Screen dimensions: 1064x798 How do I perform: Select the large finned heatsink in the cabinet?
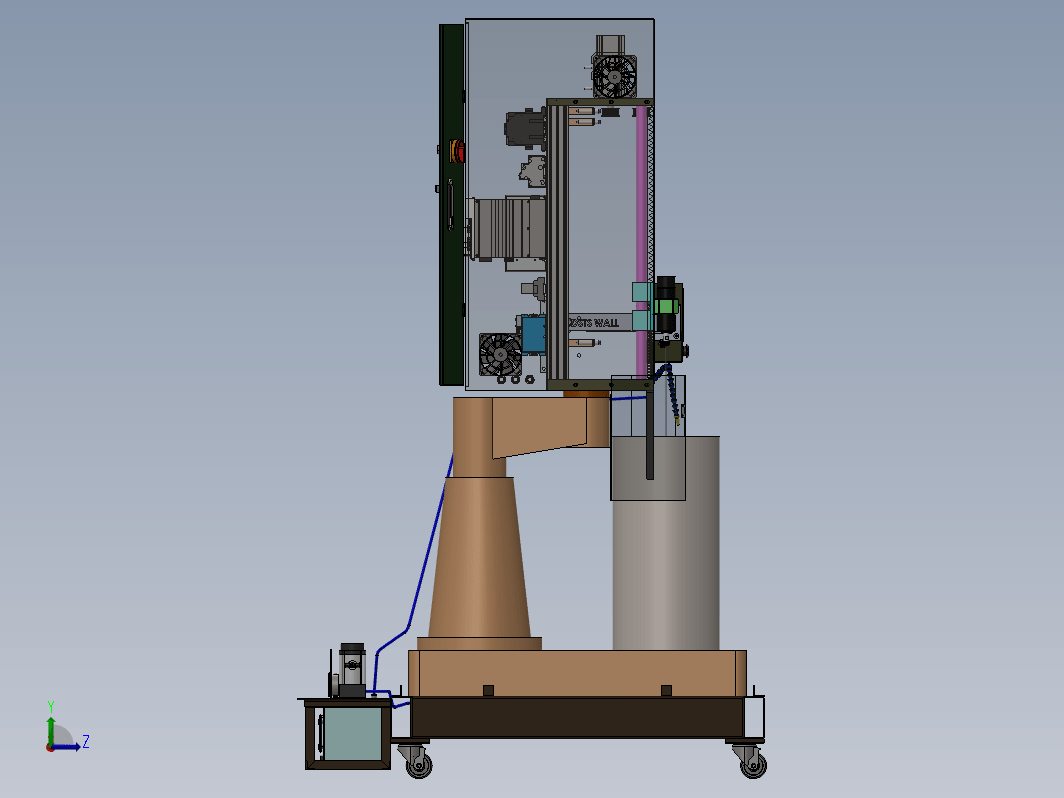point(510,229)
